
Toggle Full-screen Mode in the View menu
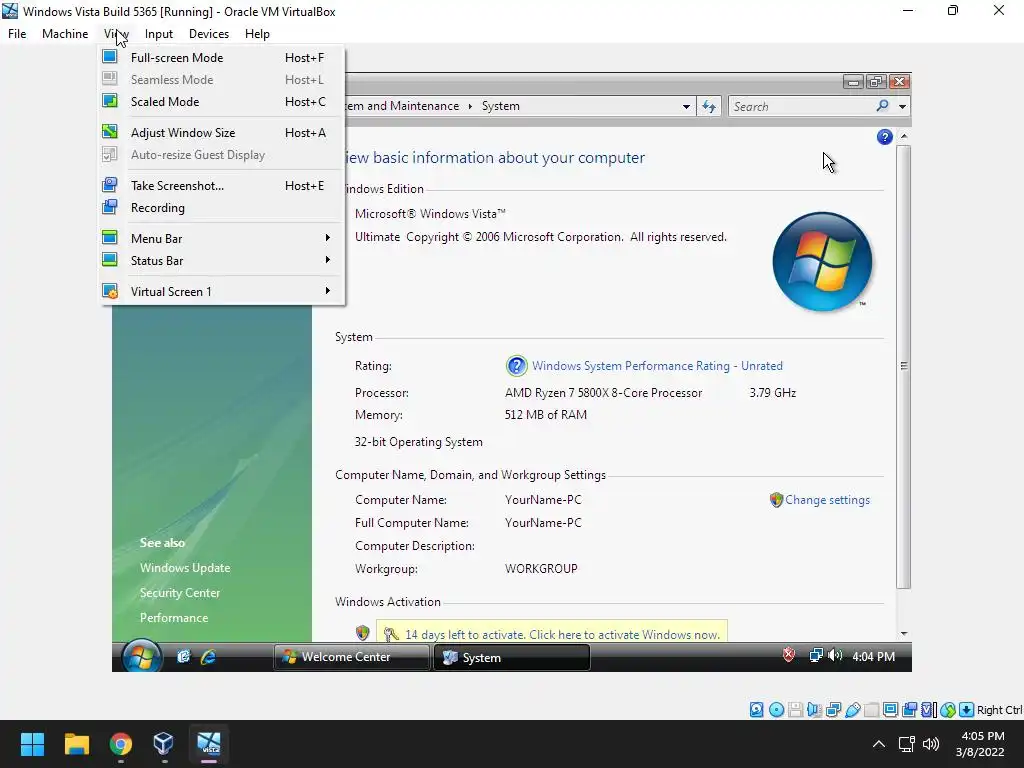[x=222, y=57]
